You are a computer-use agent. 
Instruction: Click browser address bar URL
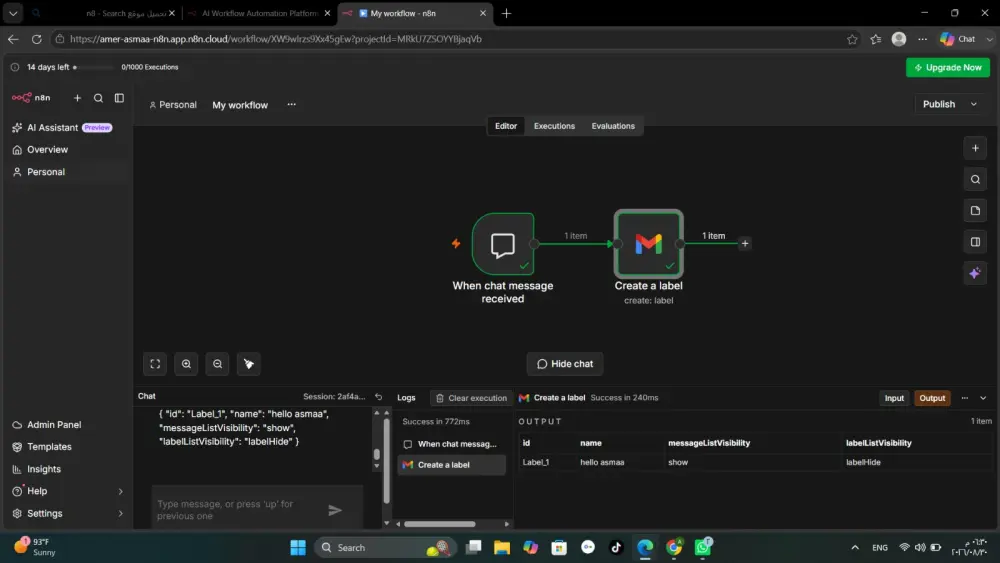click(276, 39)
